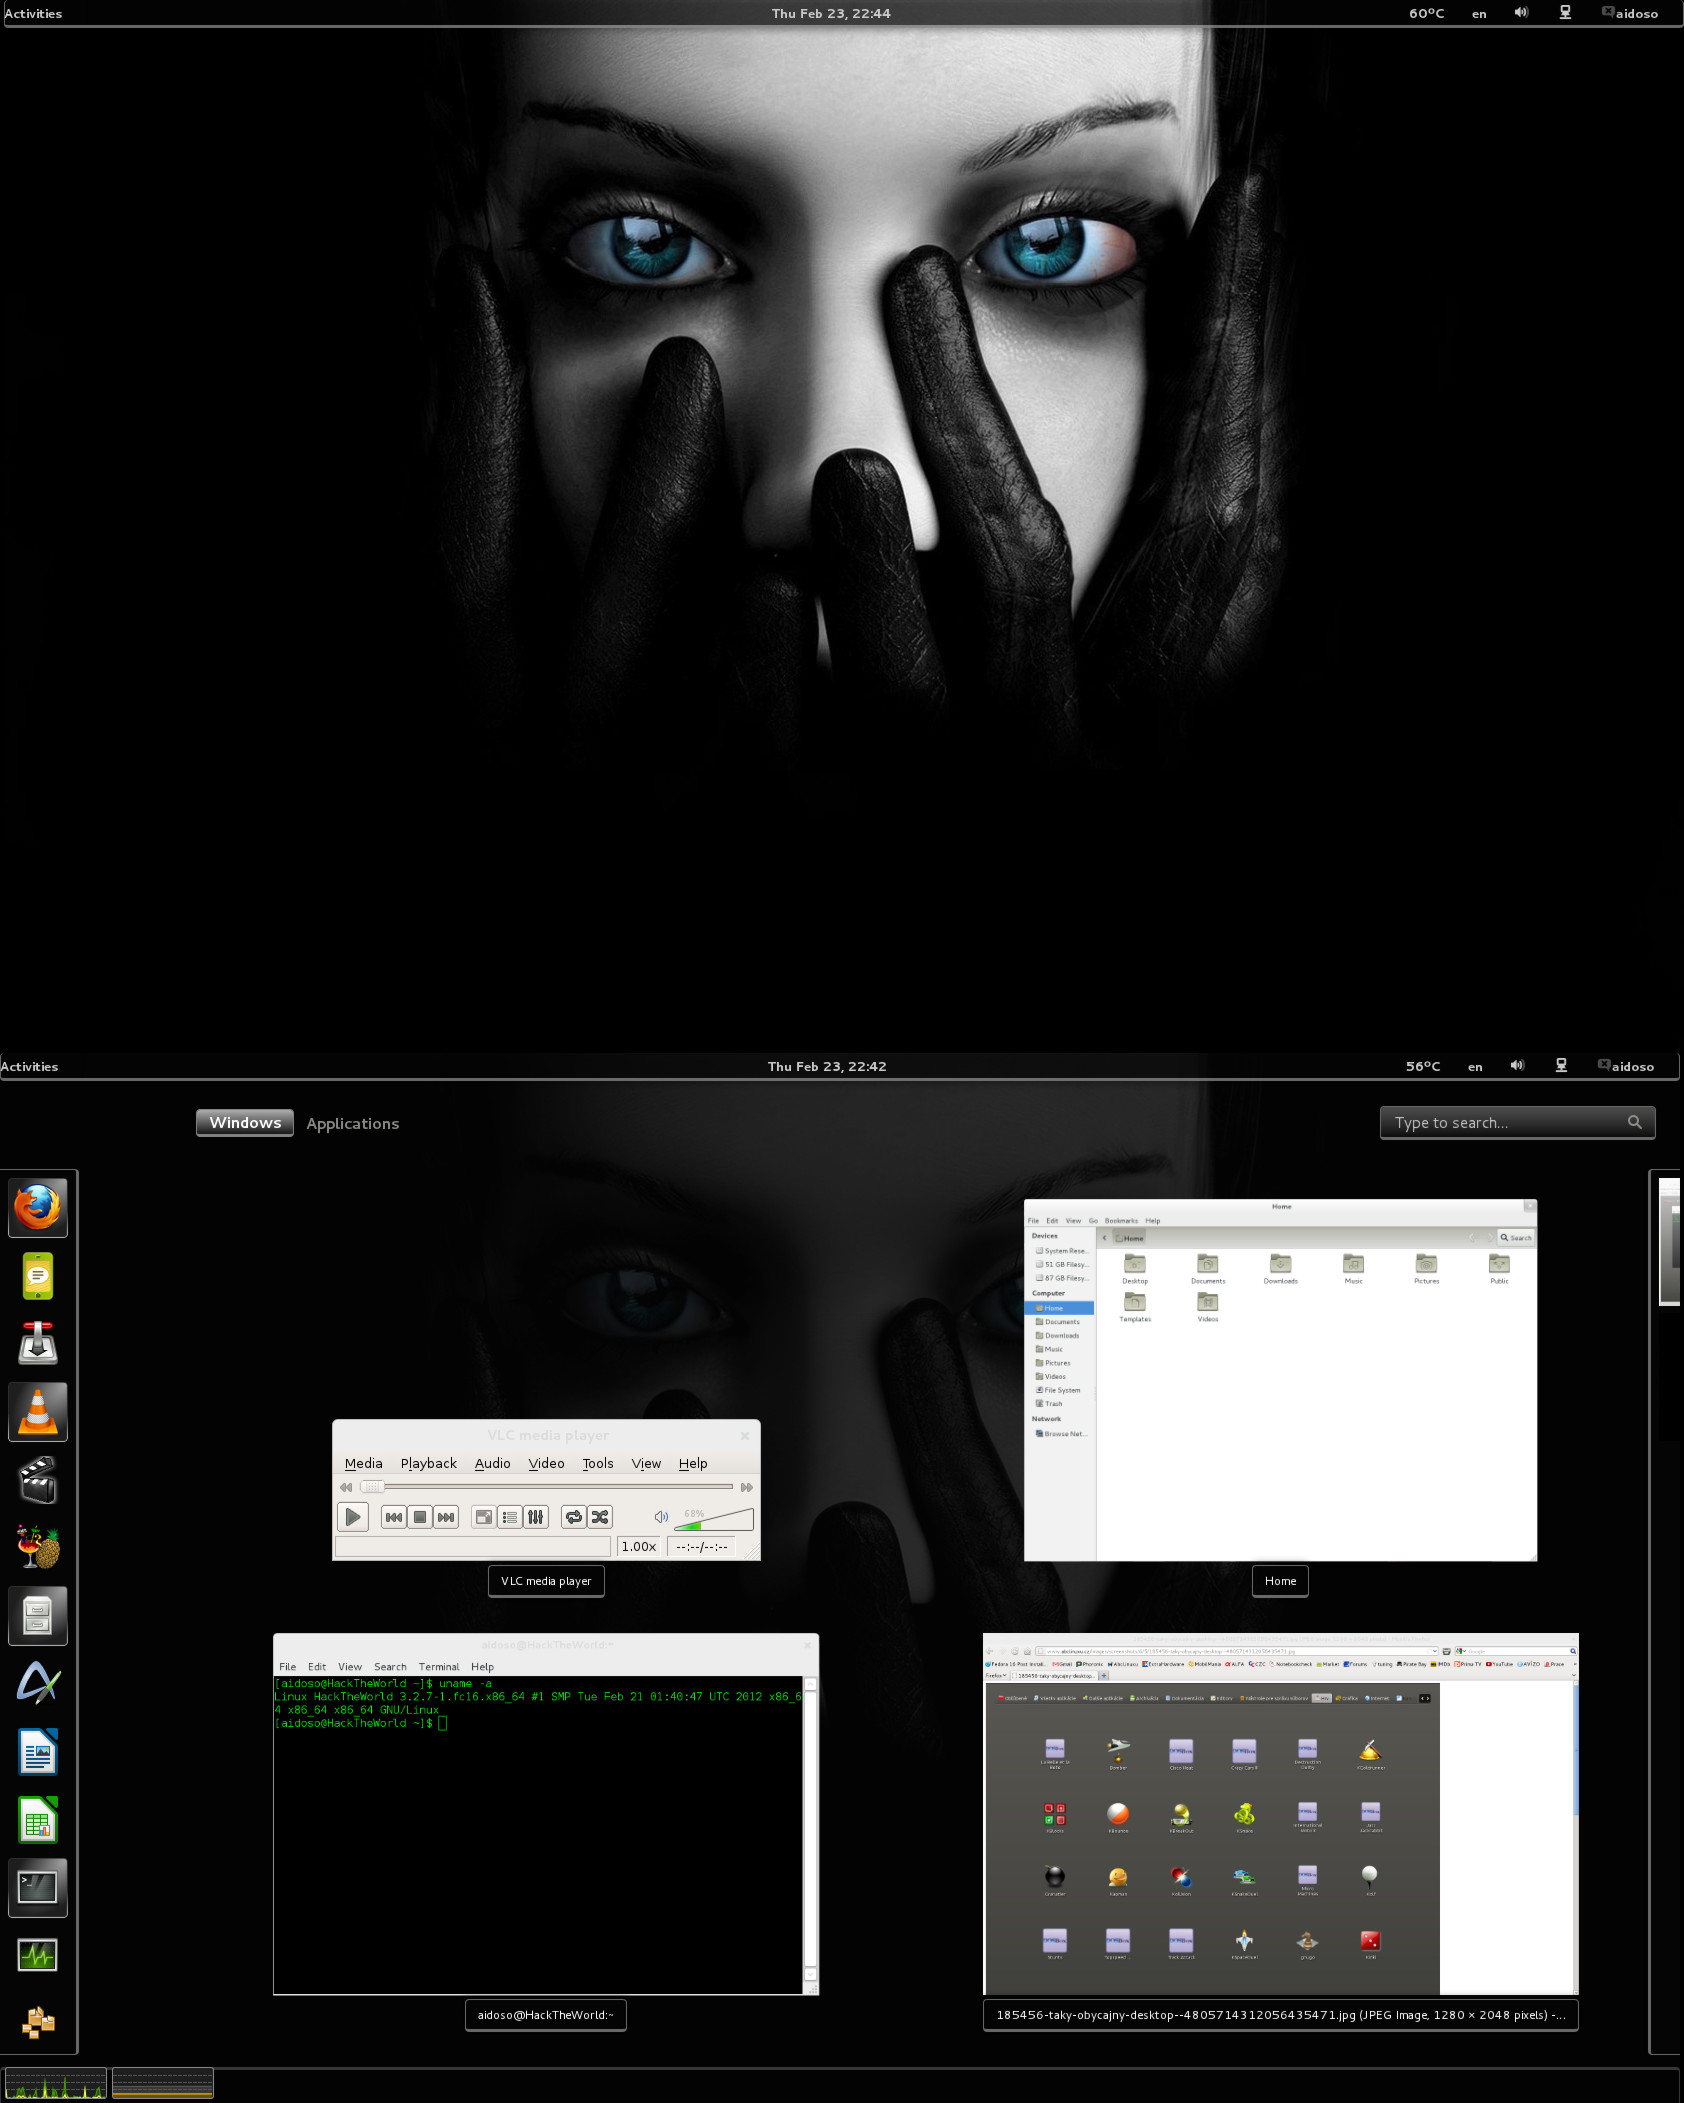Click Desktop folder in Home window
The height and width of the screenshot is (2103, 1684).
1135,1269
